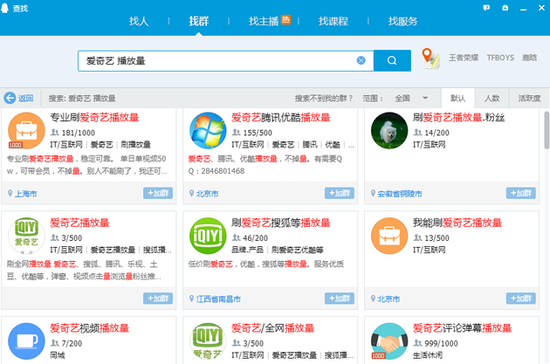This screenshot has height=364, width=550.
Task: Clear the search box text
Action: tap(361, 61)
